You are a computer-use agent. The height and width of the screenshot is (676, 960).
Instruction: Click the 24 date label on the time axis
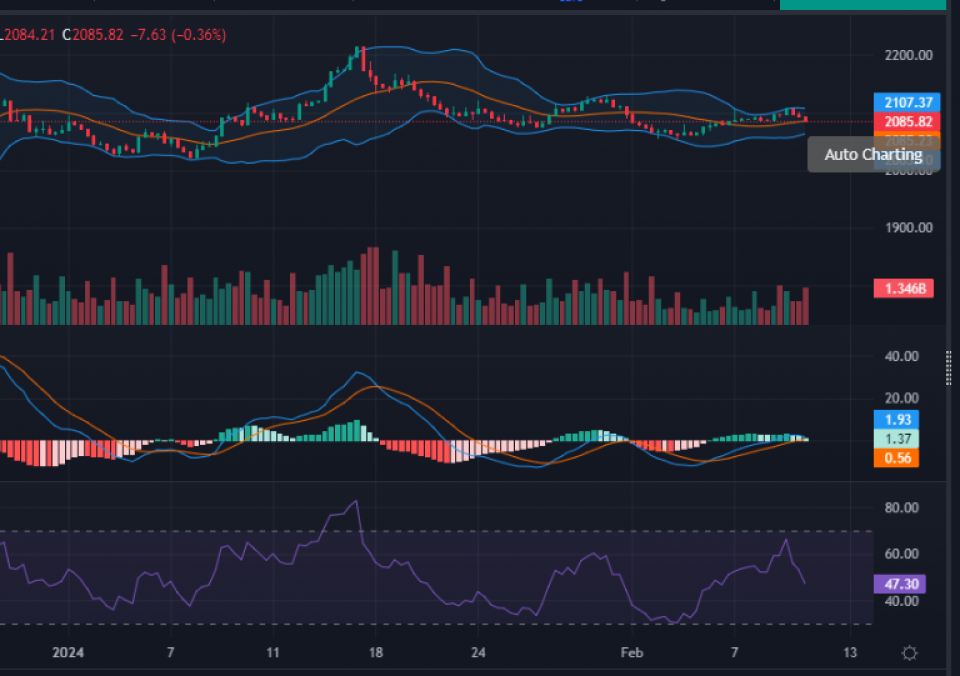(x=478, y=653)
